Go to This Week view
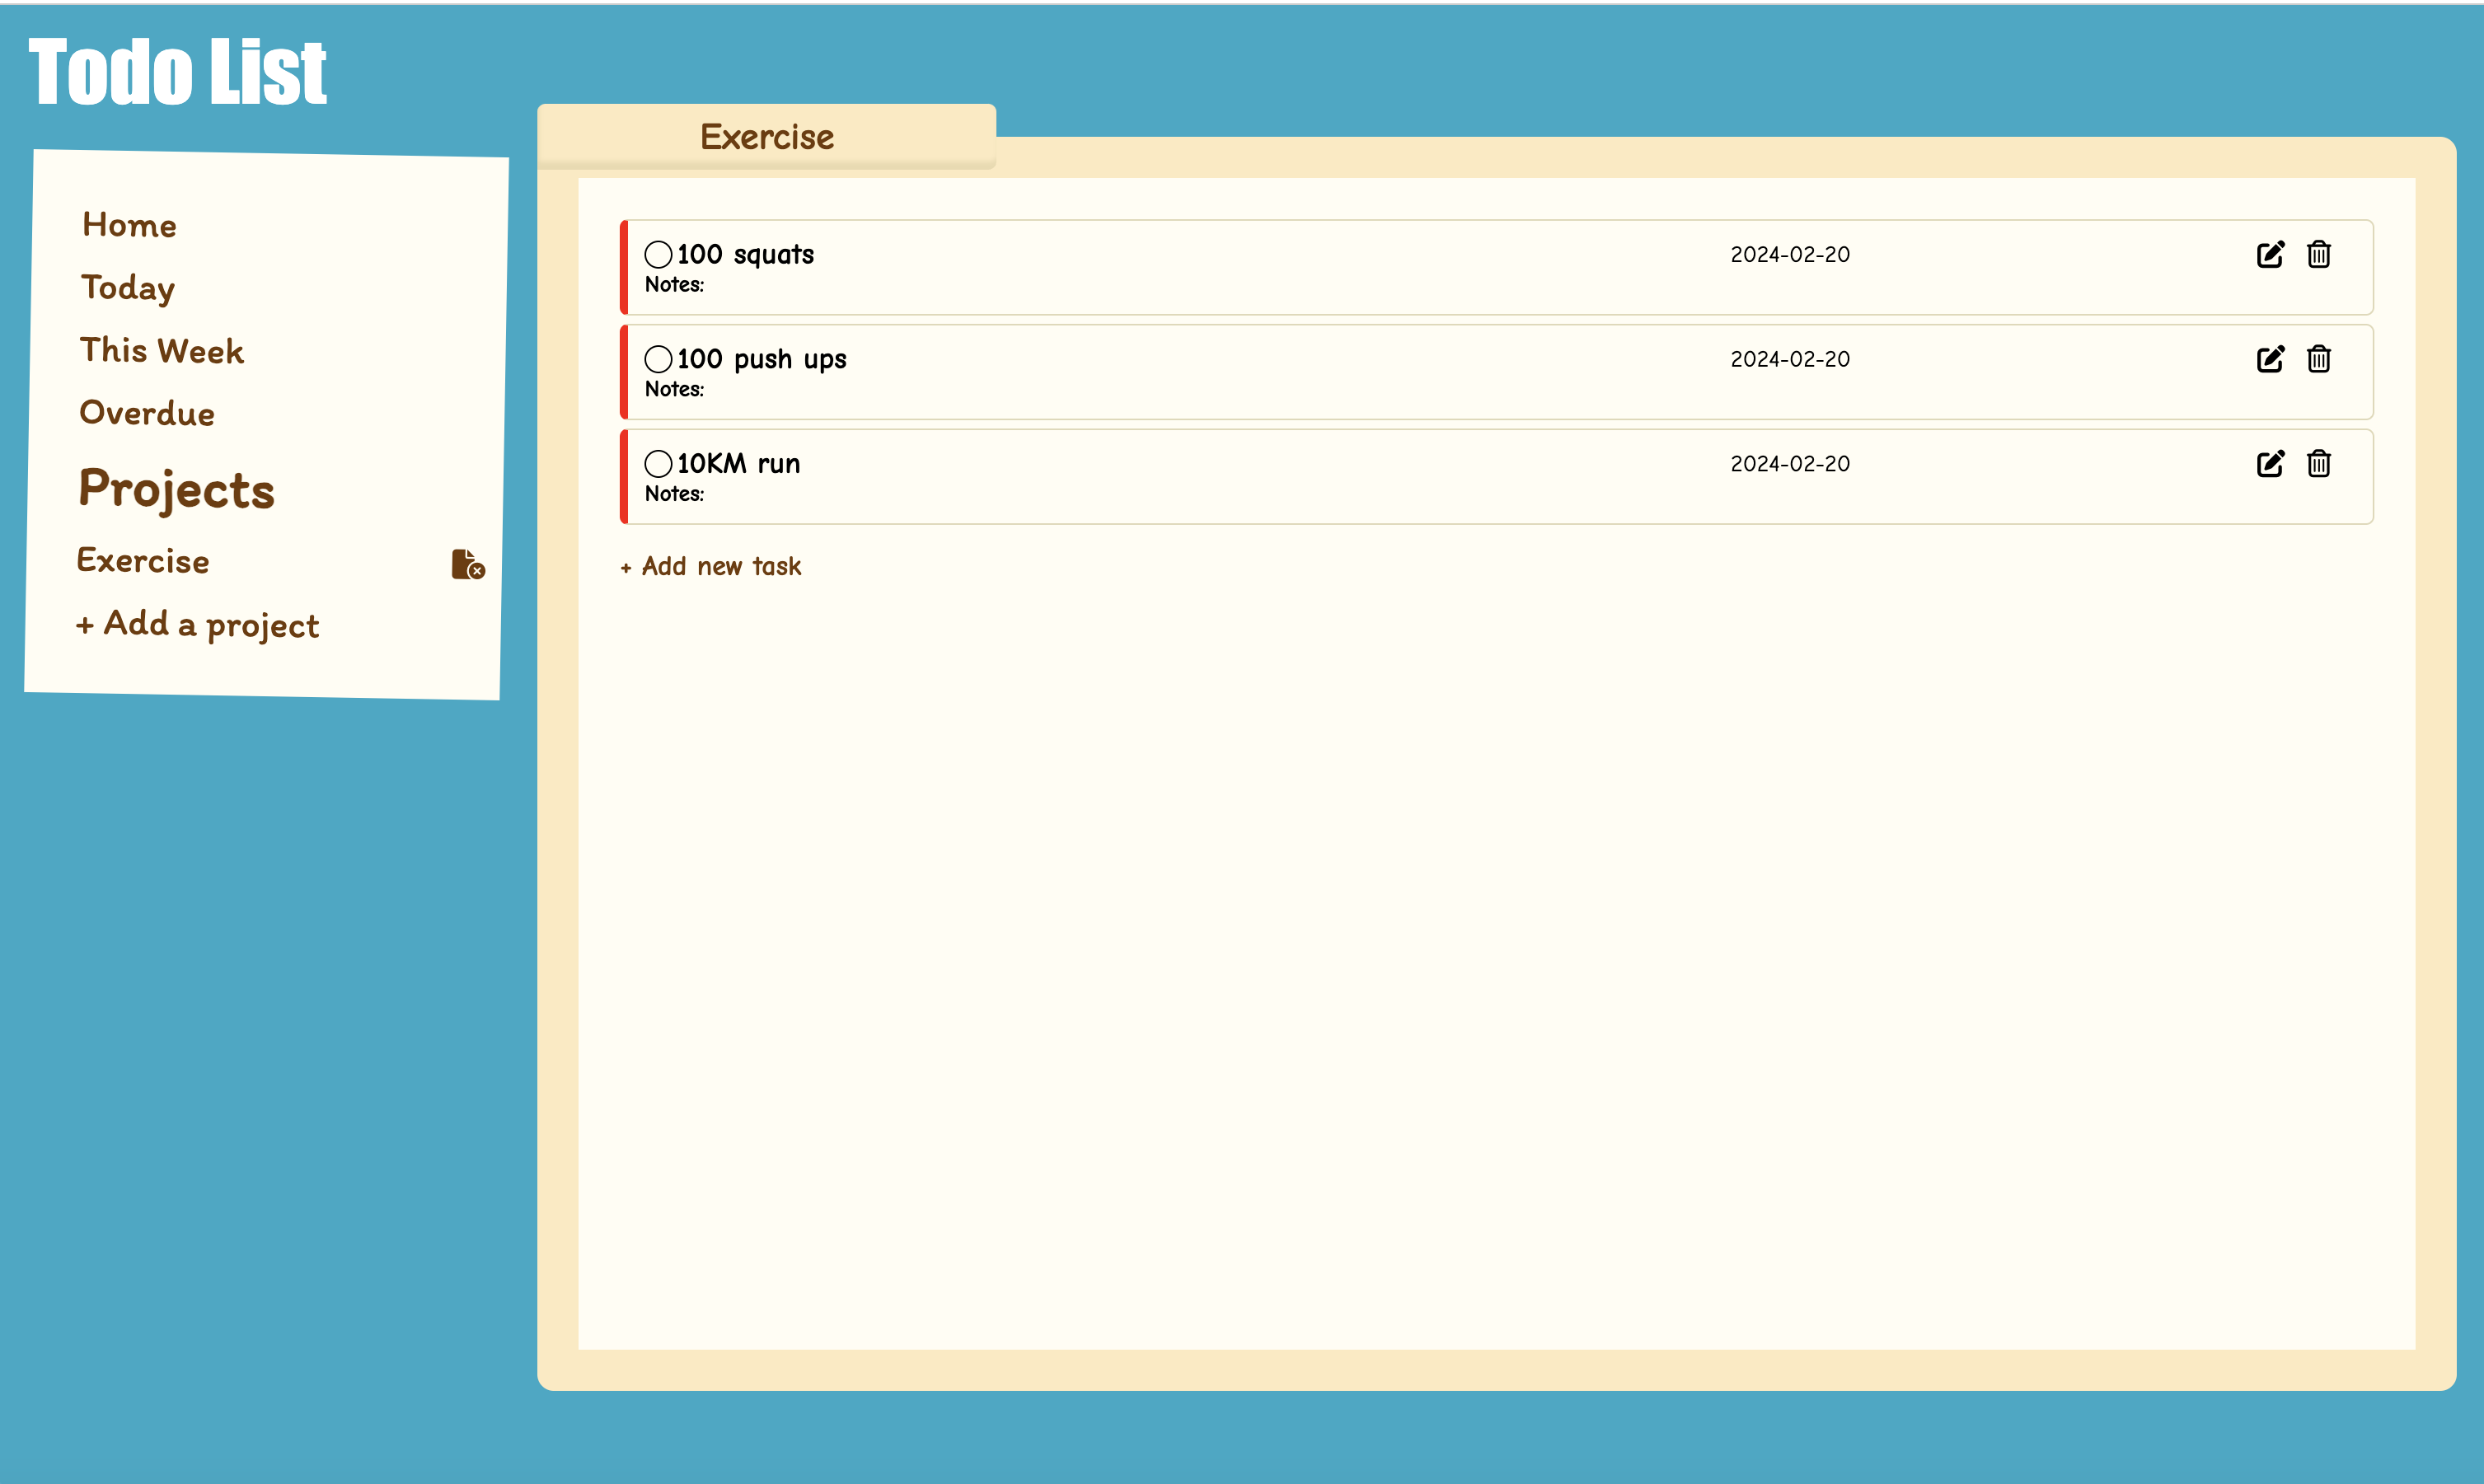This screenshot has height=1484, width=2484. pos(161,351)
